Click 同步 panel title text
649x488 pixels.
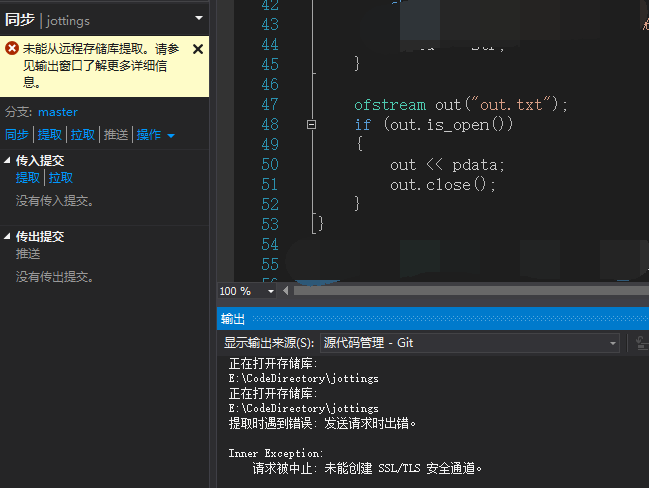tap(20, 19)
